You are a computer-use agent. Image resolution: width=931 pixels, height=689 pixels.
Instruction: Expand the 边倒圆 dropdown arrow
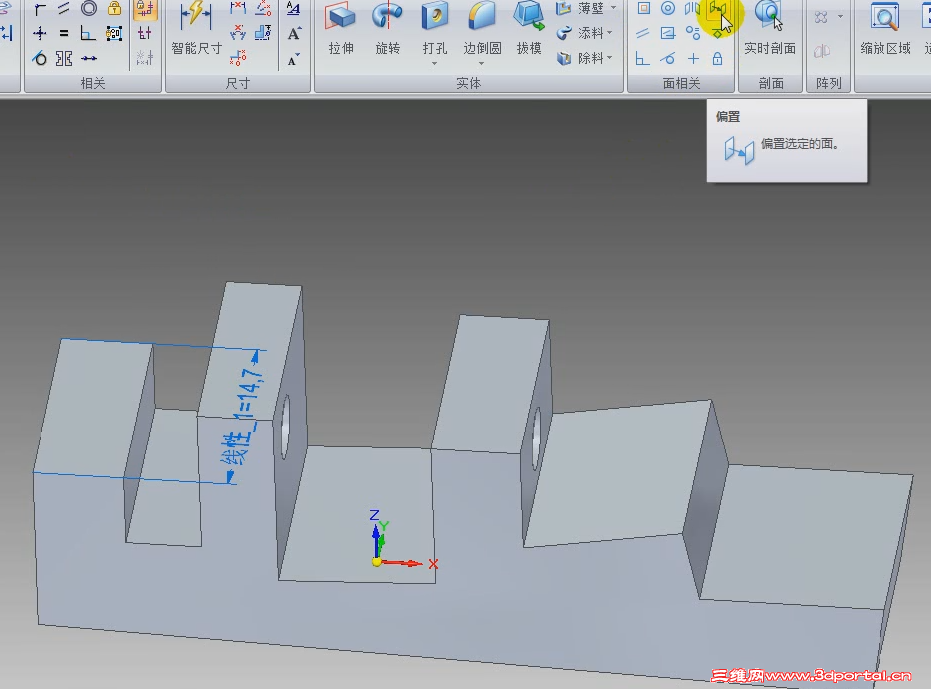pos(482,64)
